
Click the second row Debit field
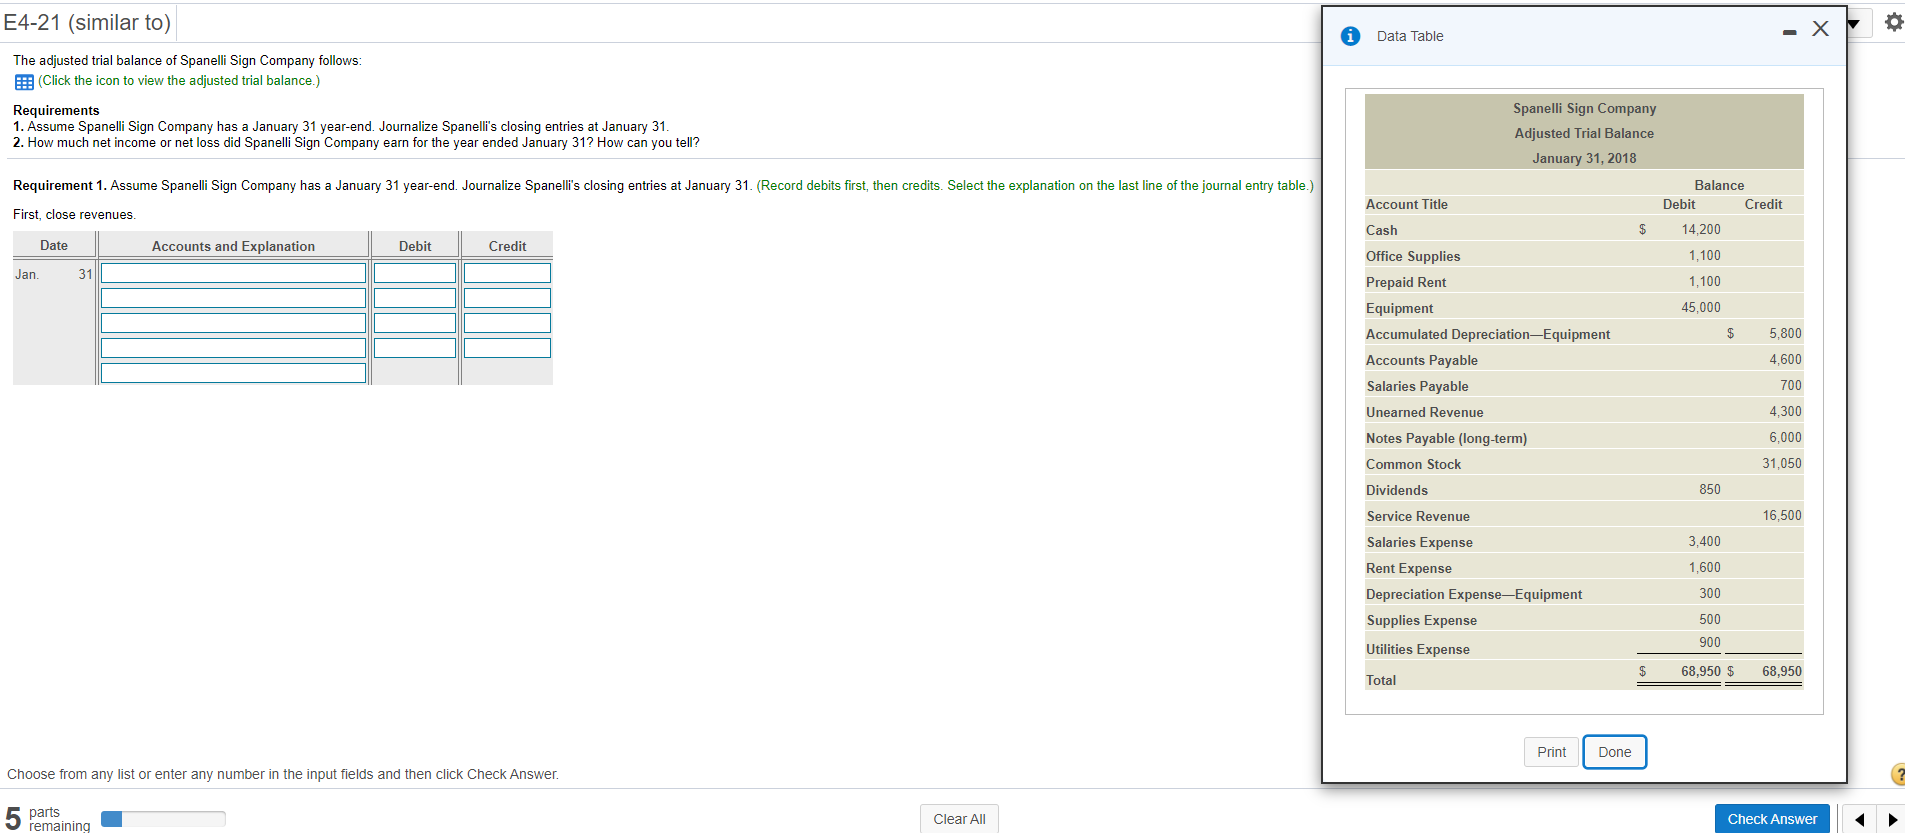415,298
